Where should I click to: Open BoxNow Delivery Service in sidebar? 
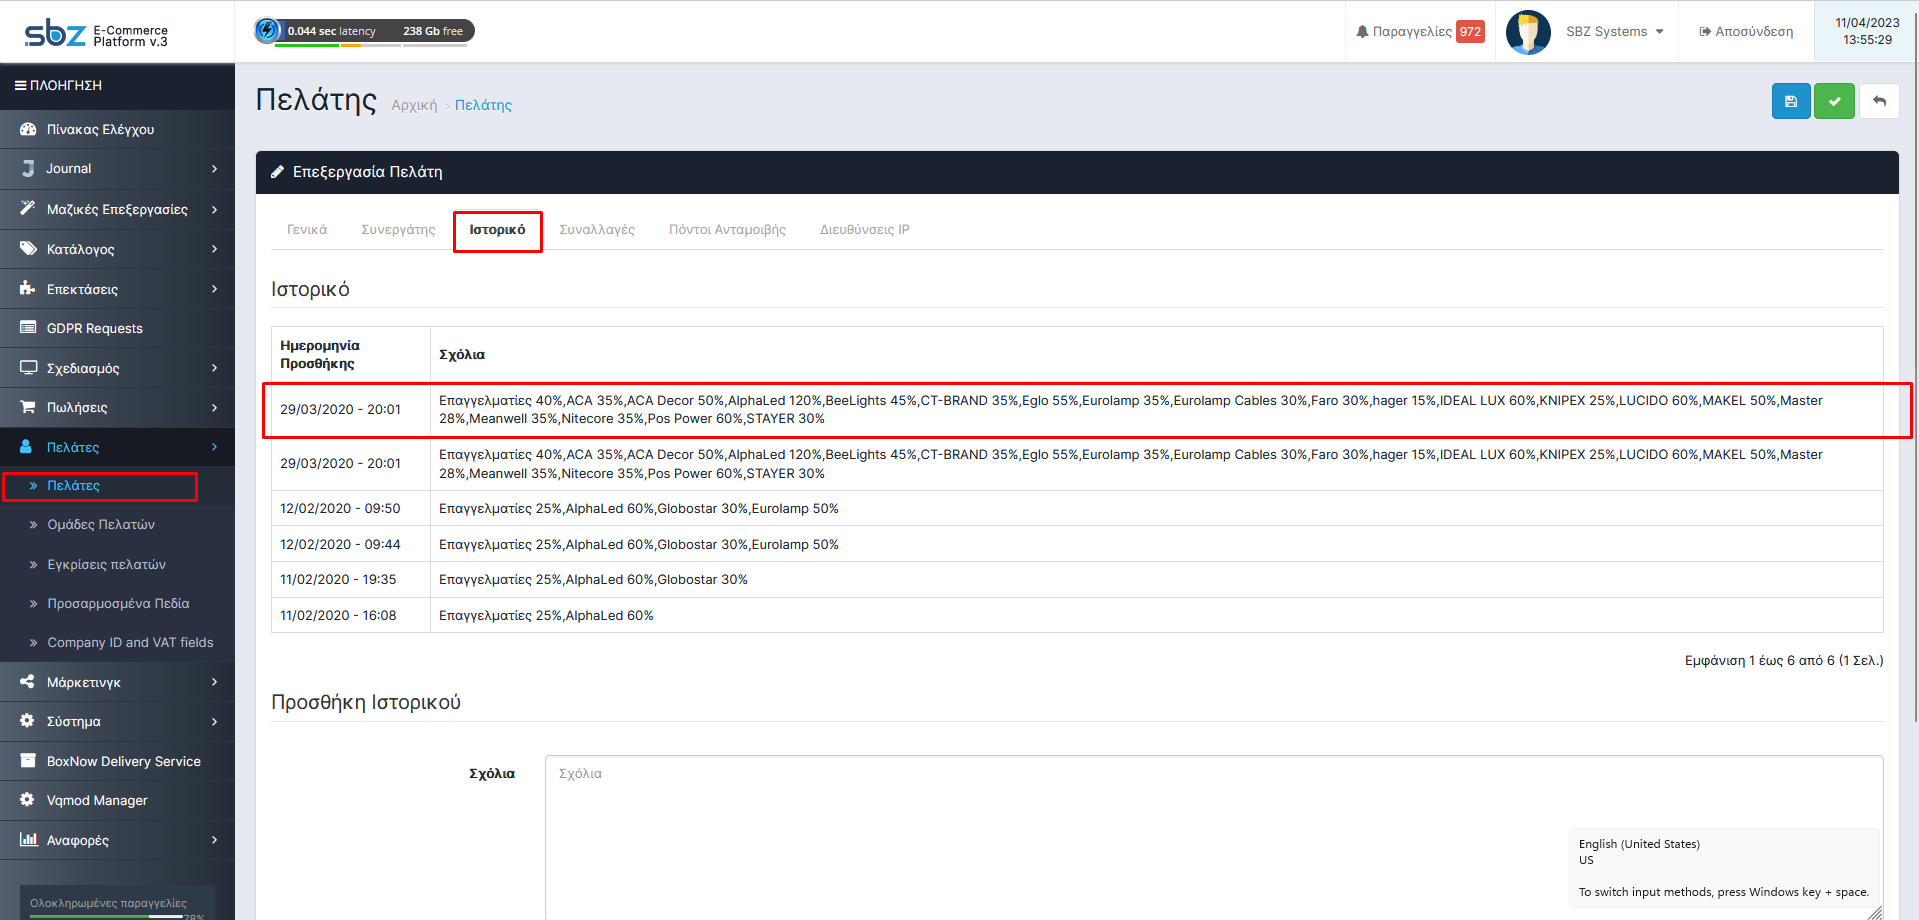point(123,762)
